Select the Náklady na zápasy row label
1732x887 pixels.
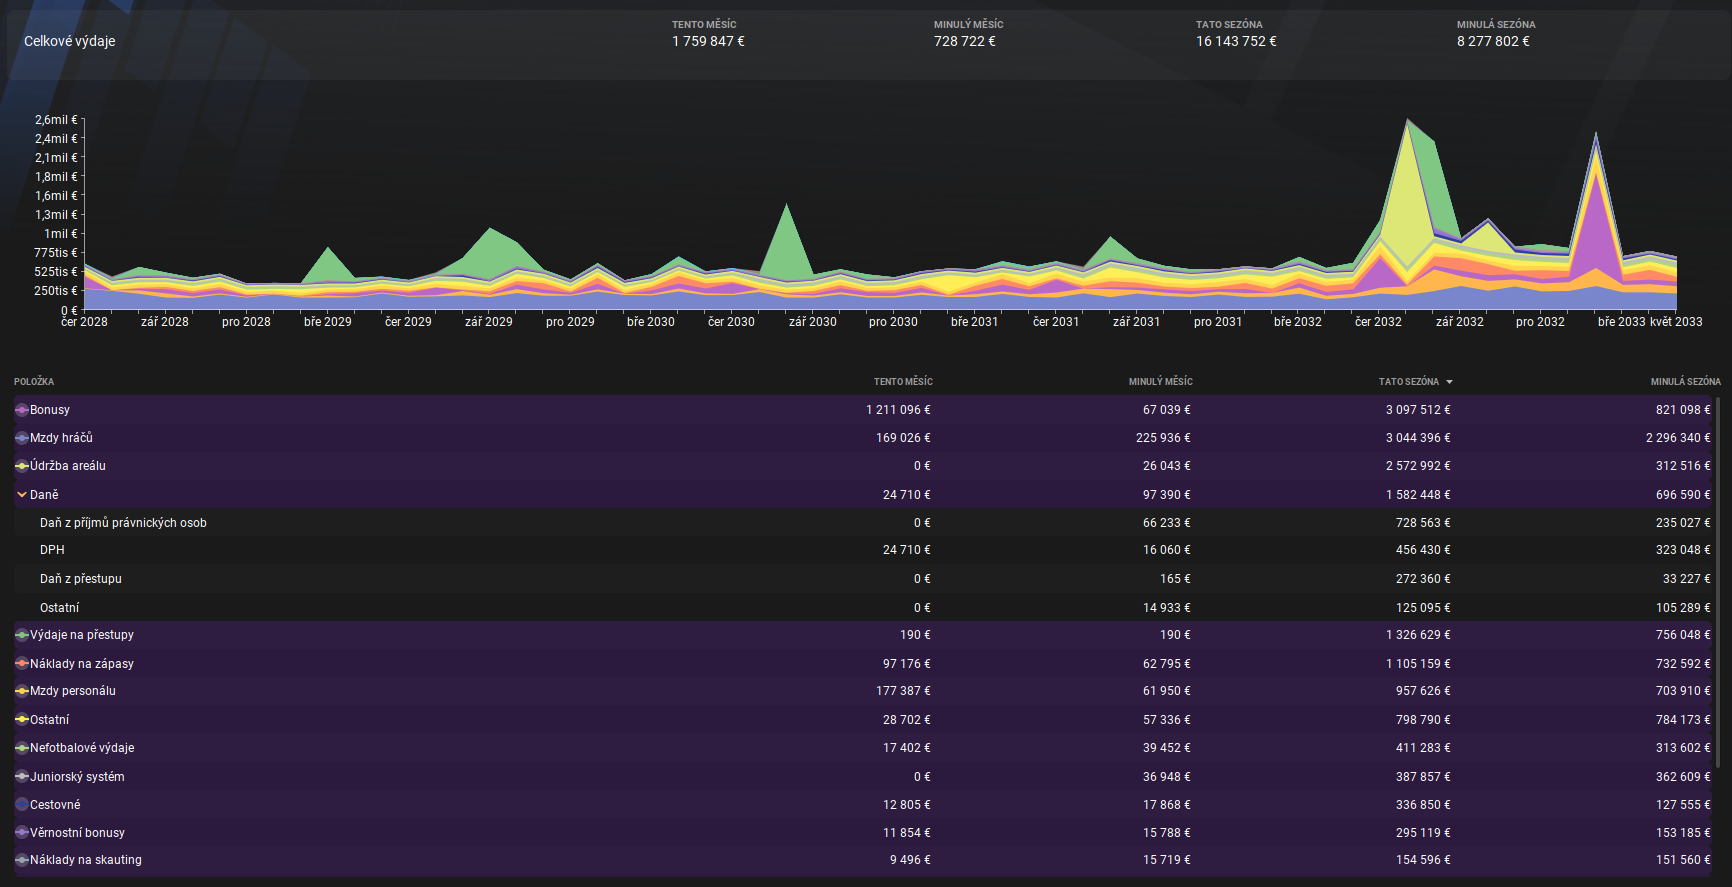coord(82,664)
